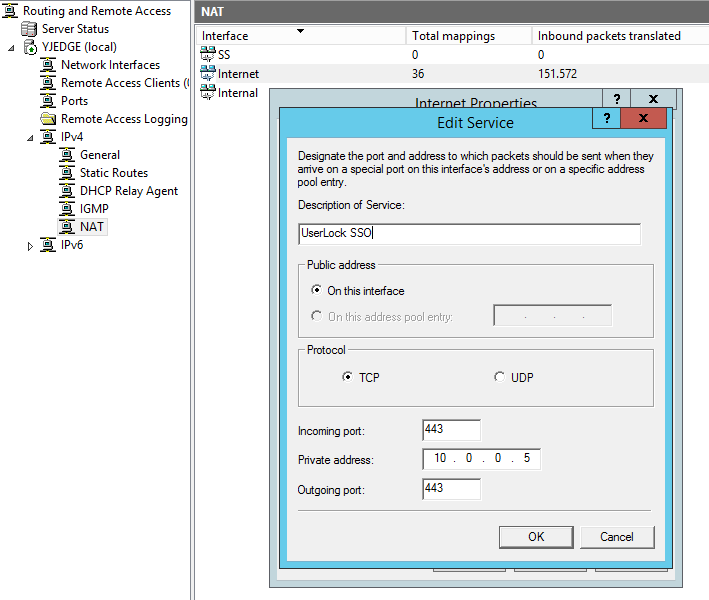Collapse the IPv4 tree node
The width and height of the screenshot is (709, 600).
pos(30,138)
